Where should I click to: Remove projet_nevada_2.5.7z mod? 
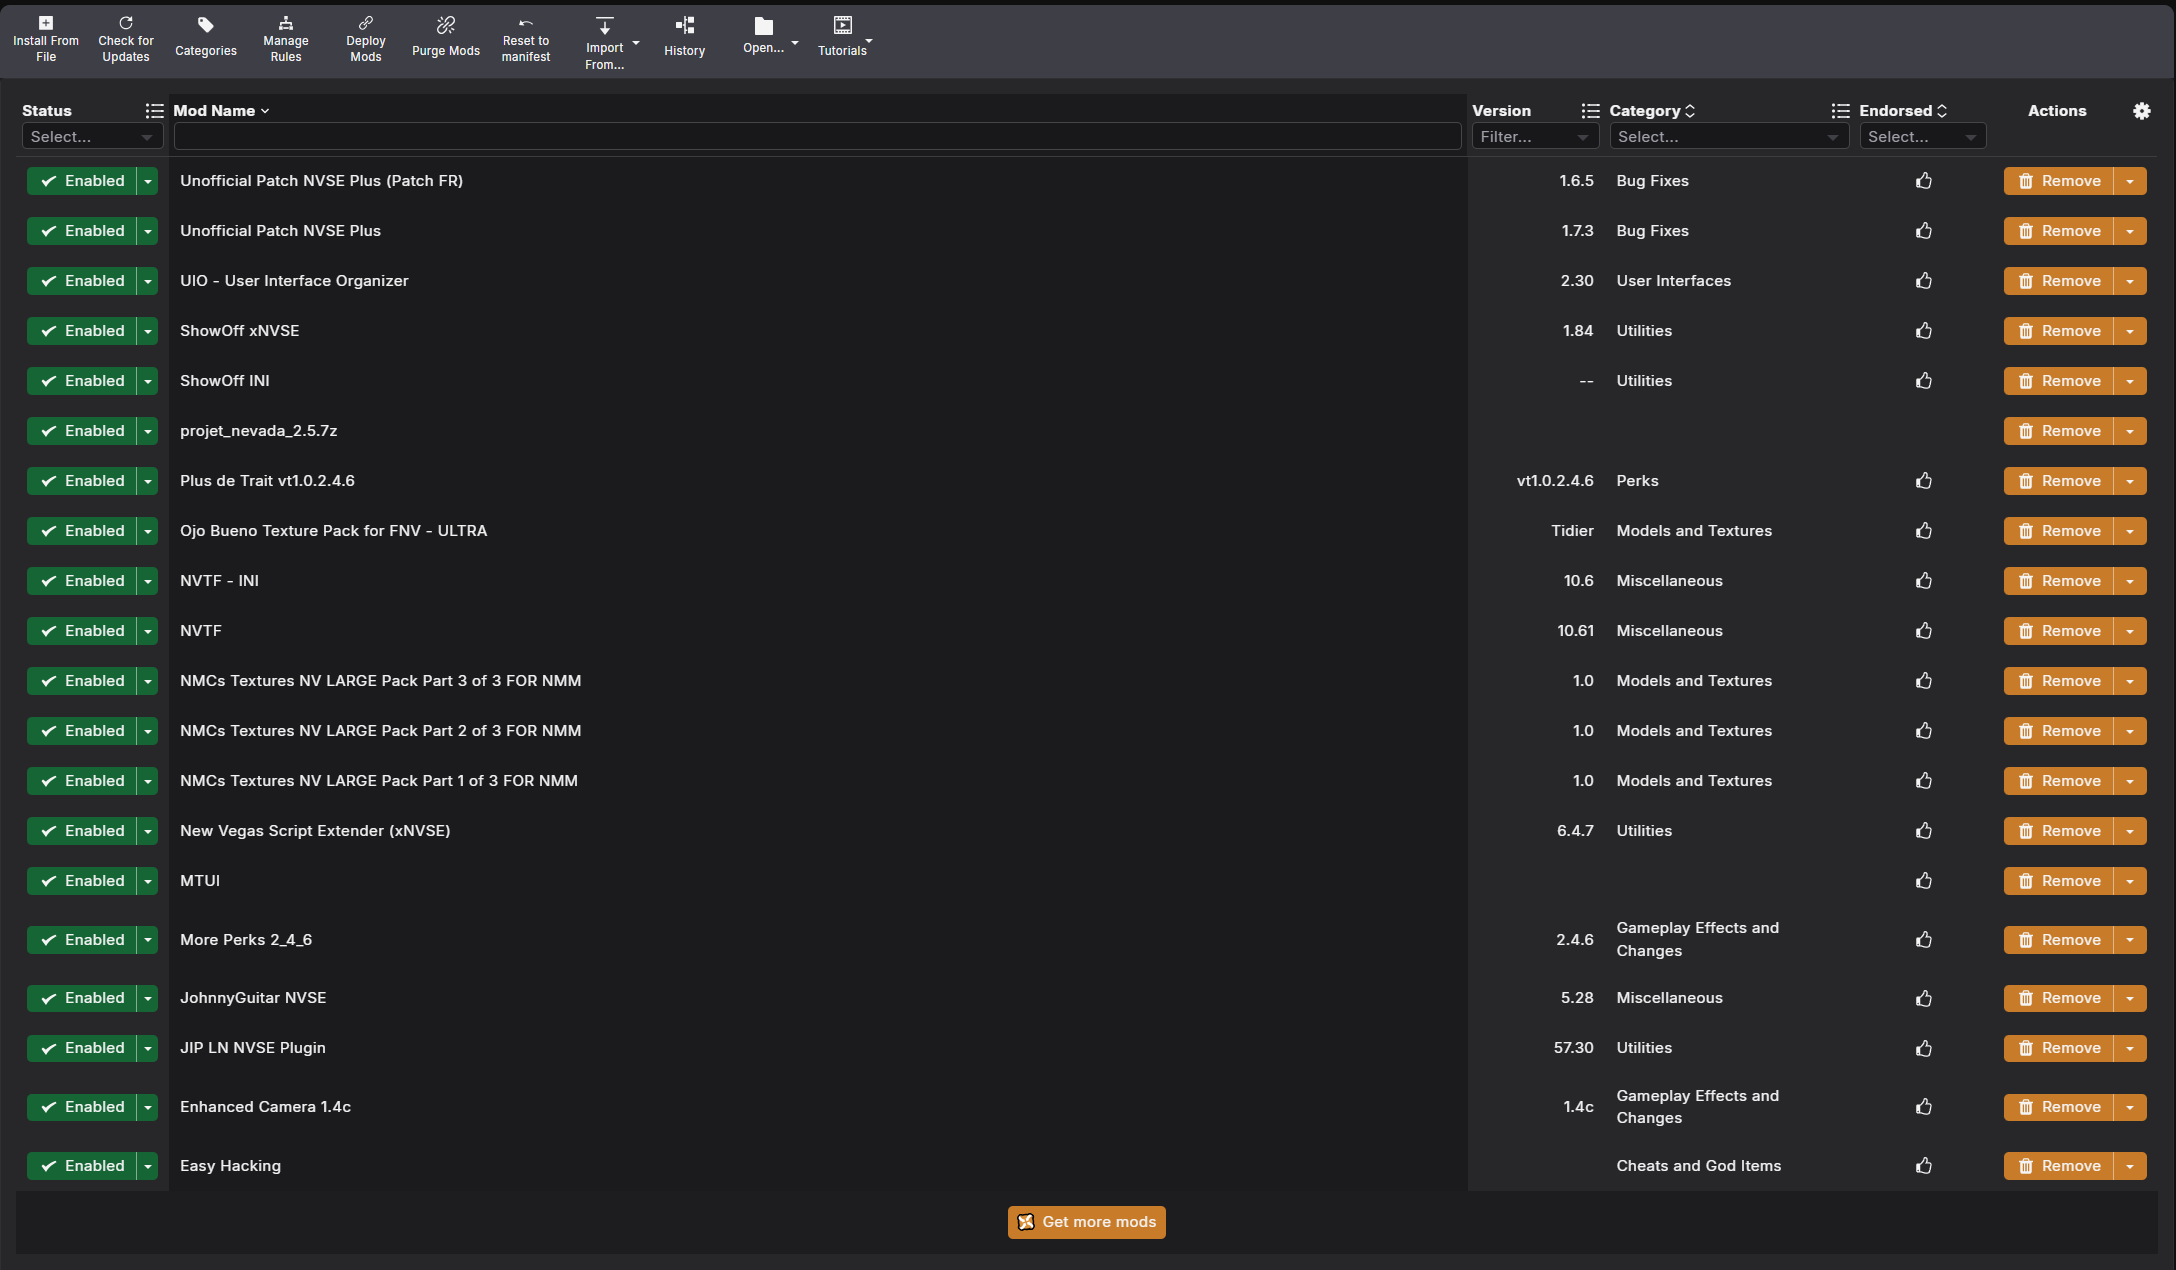click(x=2059, y=431)
